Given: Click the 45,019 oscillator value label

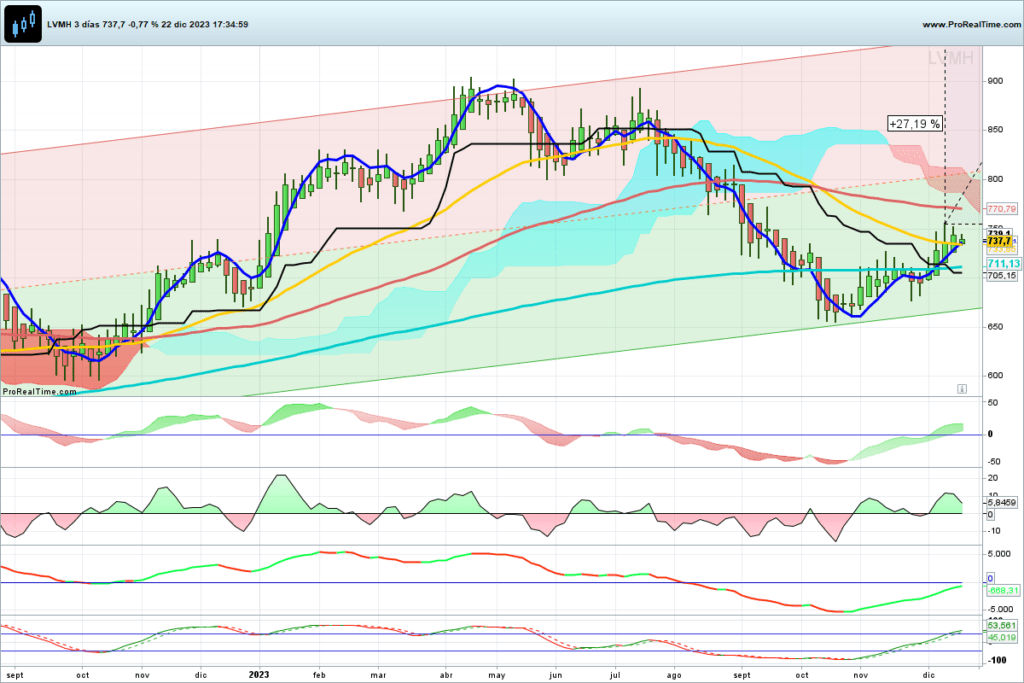Looking at the screenshot, I should pos(1001,637).
